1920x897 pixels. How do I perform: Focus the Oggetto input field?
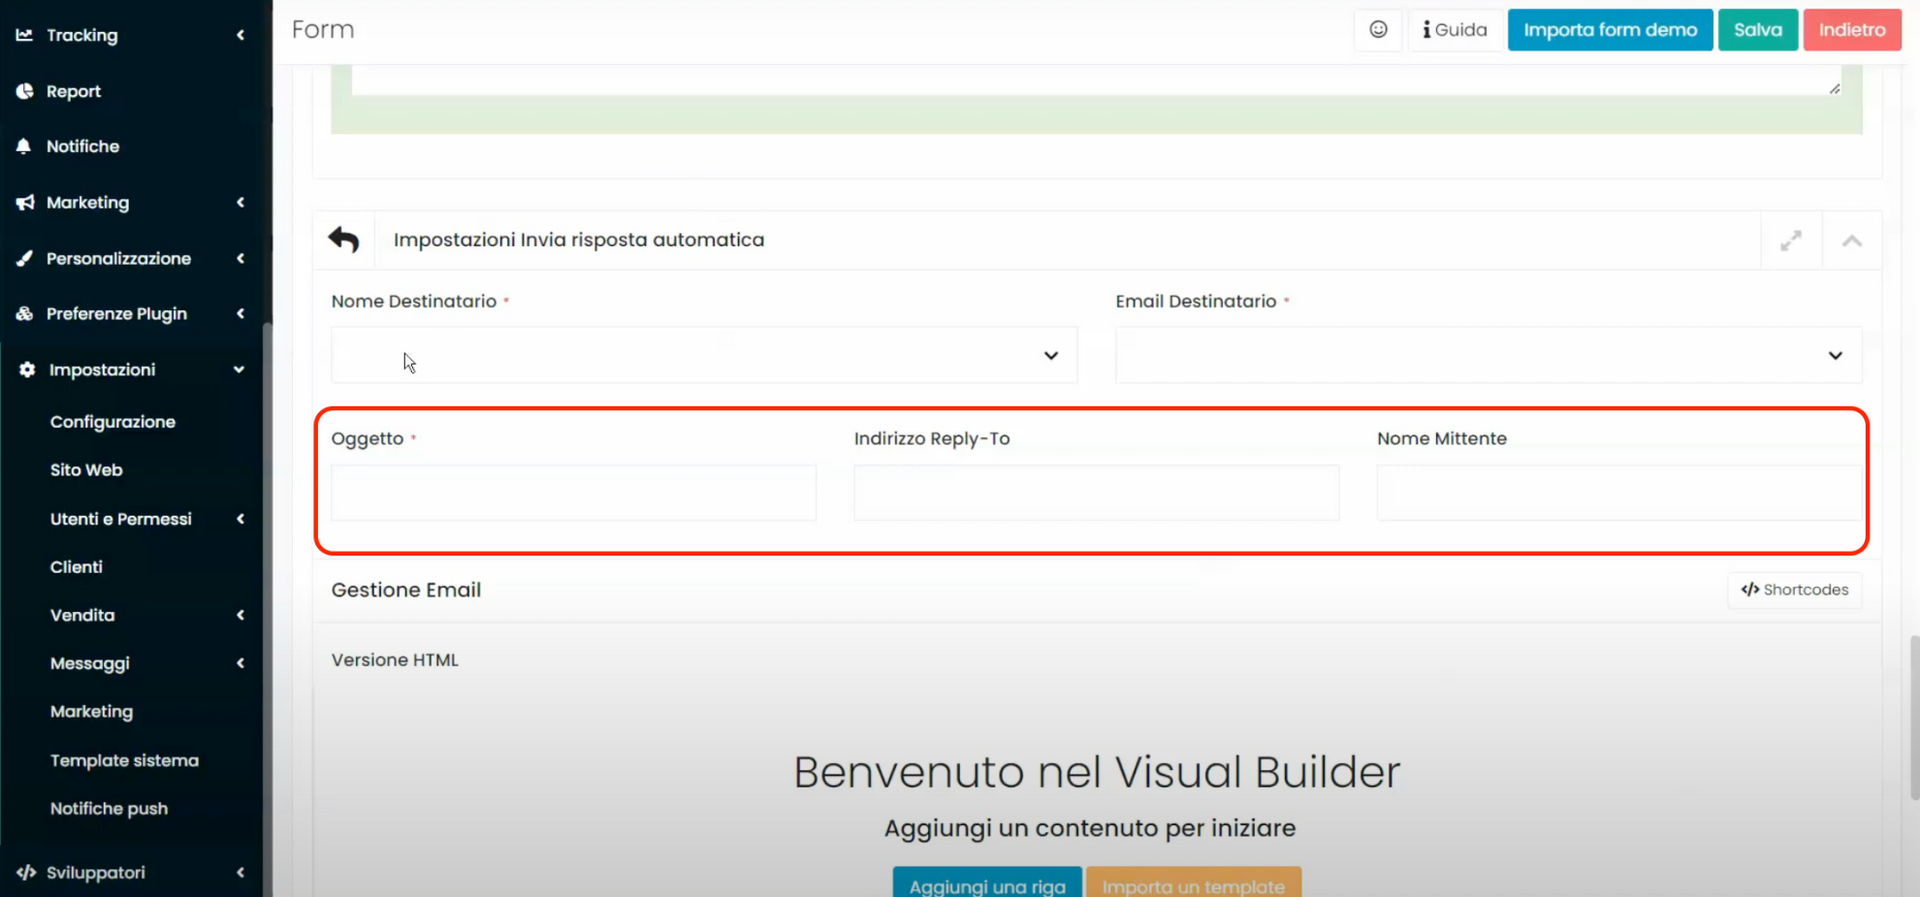click(574, 493)
